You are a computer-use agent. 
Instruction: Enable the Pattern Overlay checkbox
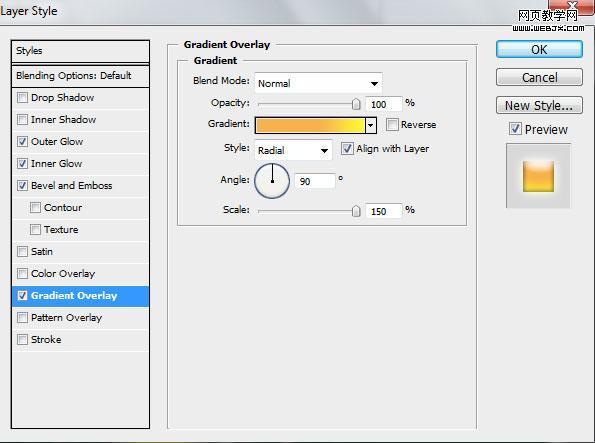pos(22,317)
